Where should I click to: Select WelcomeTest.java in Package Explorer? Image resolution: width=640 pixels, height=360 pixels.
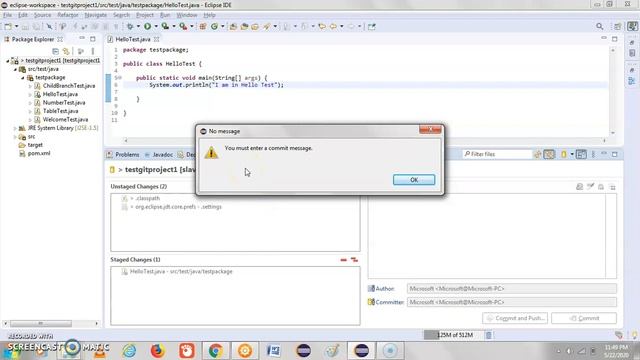tap(65, 120)
